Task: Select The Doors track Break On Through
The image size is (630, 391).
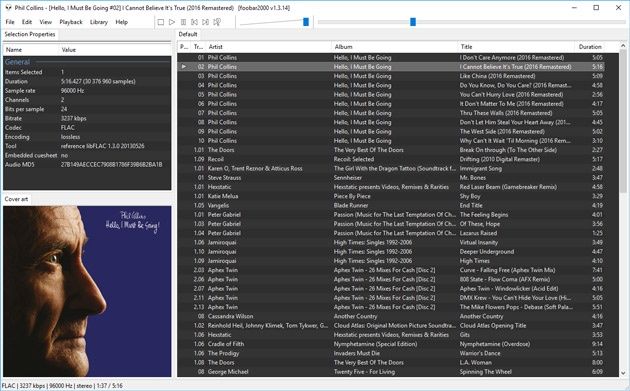Action: 391,150
